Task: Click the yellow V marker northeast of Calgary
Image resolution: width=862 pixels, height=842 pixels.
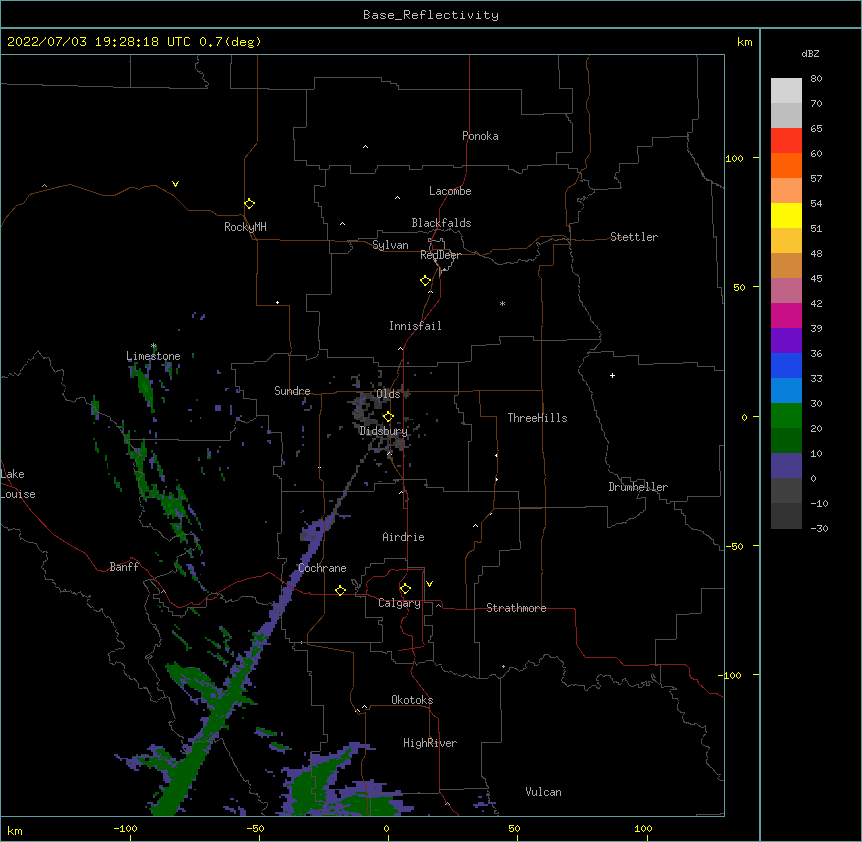Action: pyautogui.click(x=429, y=584)
